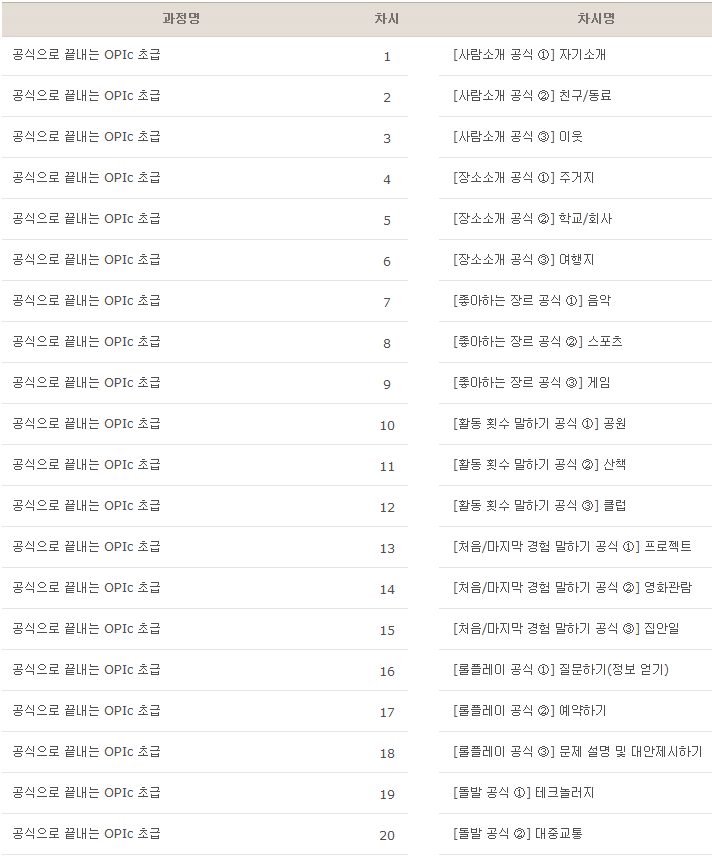Click the 과정명 column header
712x860 pixels.
(x=180, y=19)
